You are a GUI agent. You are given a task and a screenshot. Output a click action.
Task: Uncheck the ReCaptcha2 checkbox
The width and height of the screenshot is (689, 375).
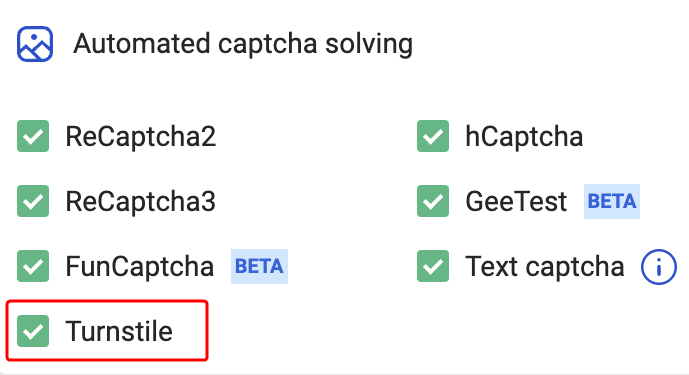33,136
